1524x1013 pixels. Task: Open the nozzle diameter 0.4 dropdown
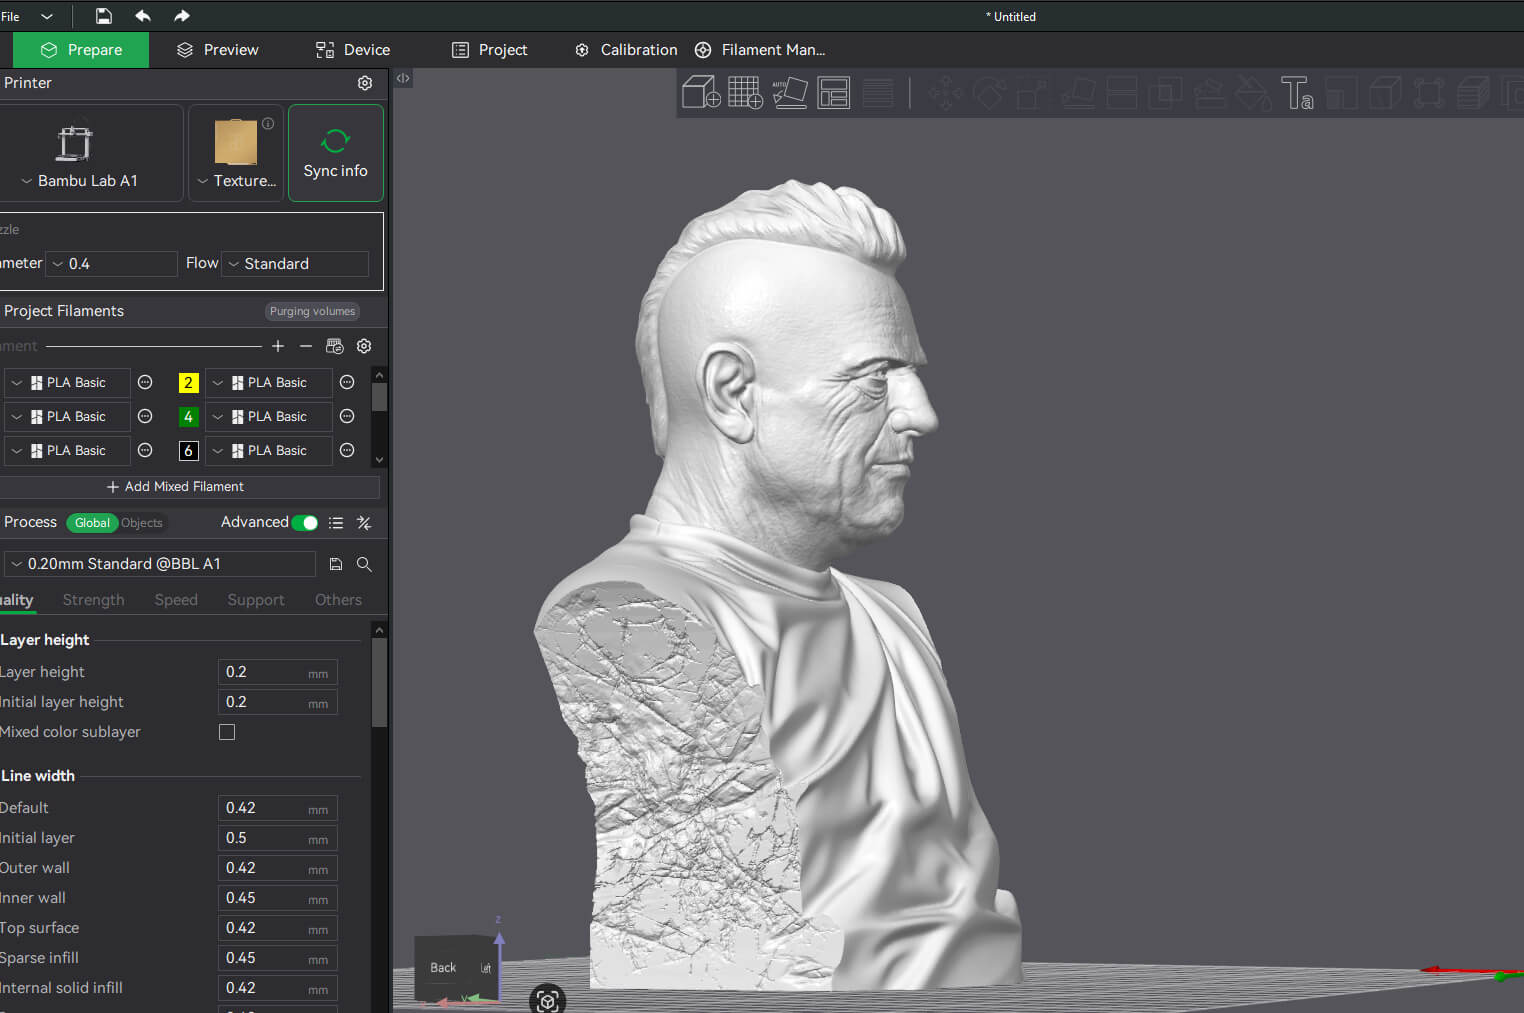(112, 264)
